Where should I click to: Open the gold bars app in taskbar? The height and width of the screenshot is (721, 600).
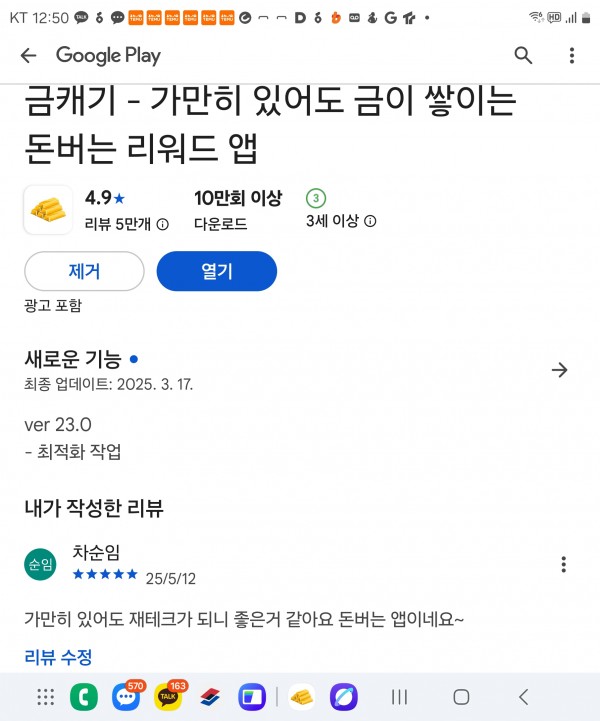pyautogui.click(x=302, y=697)
